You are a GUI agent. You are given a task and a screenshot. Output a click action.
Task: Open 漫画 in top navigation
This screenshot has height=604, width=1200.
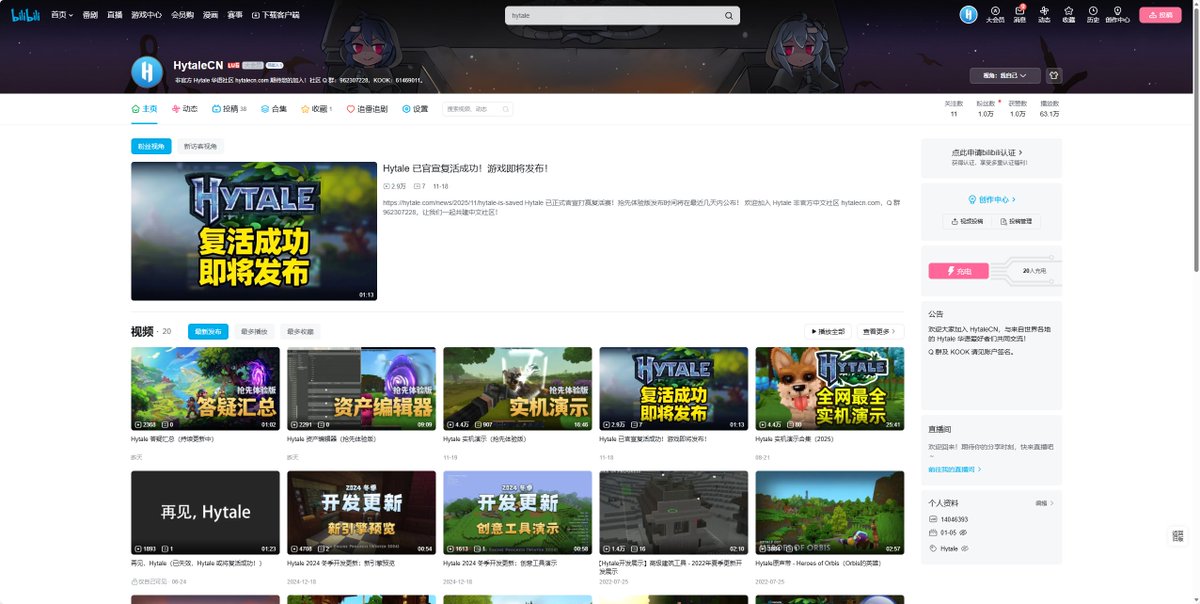point(211,15)
